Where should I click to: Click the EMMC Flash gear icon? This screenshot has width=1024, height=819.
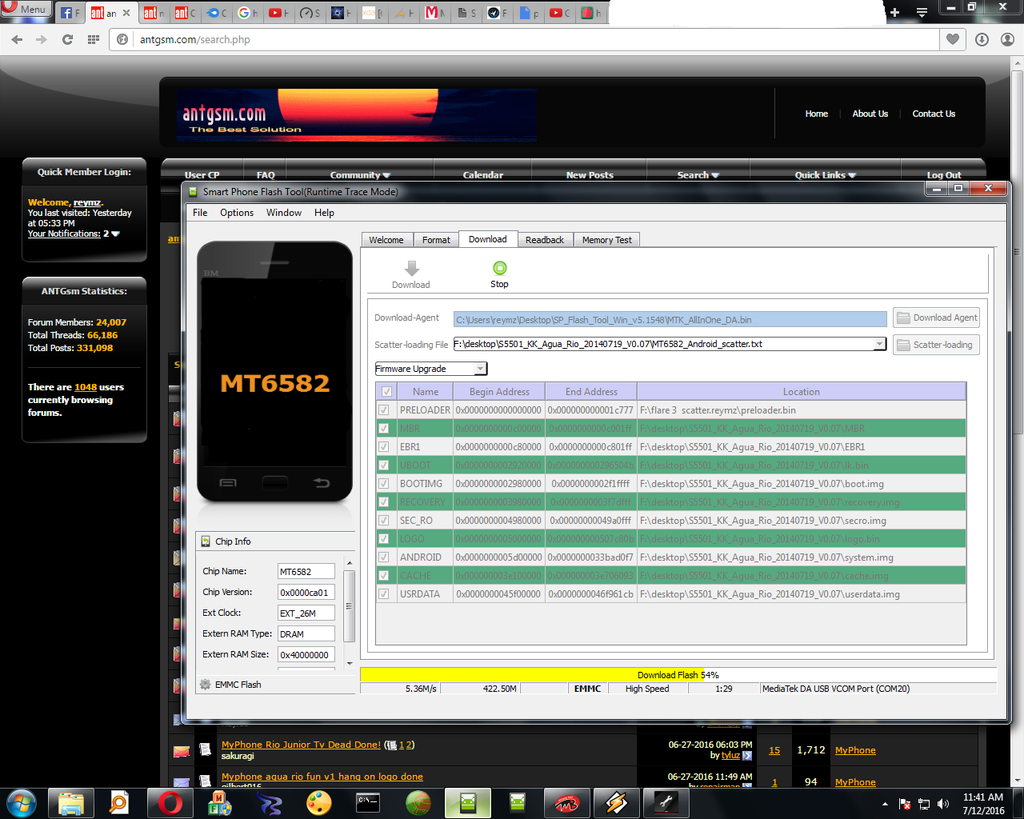pos(205,685)
